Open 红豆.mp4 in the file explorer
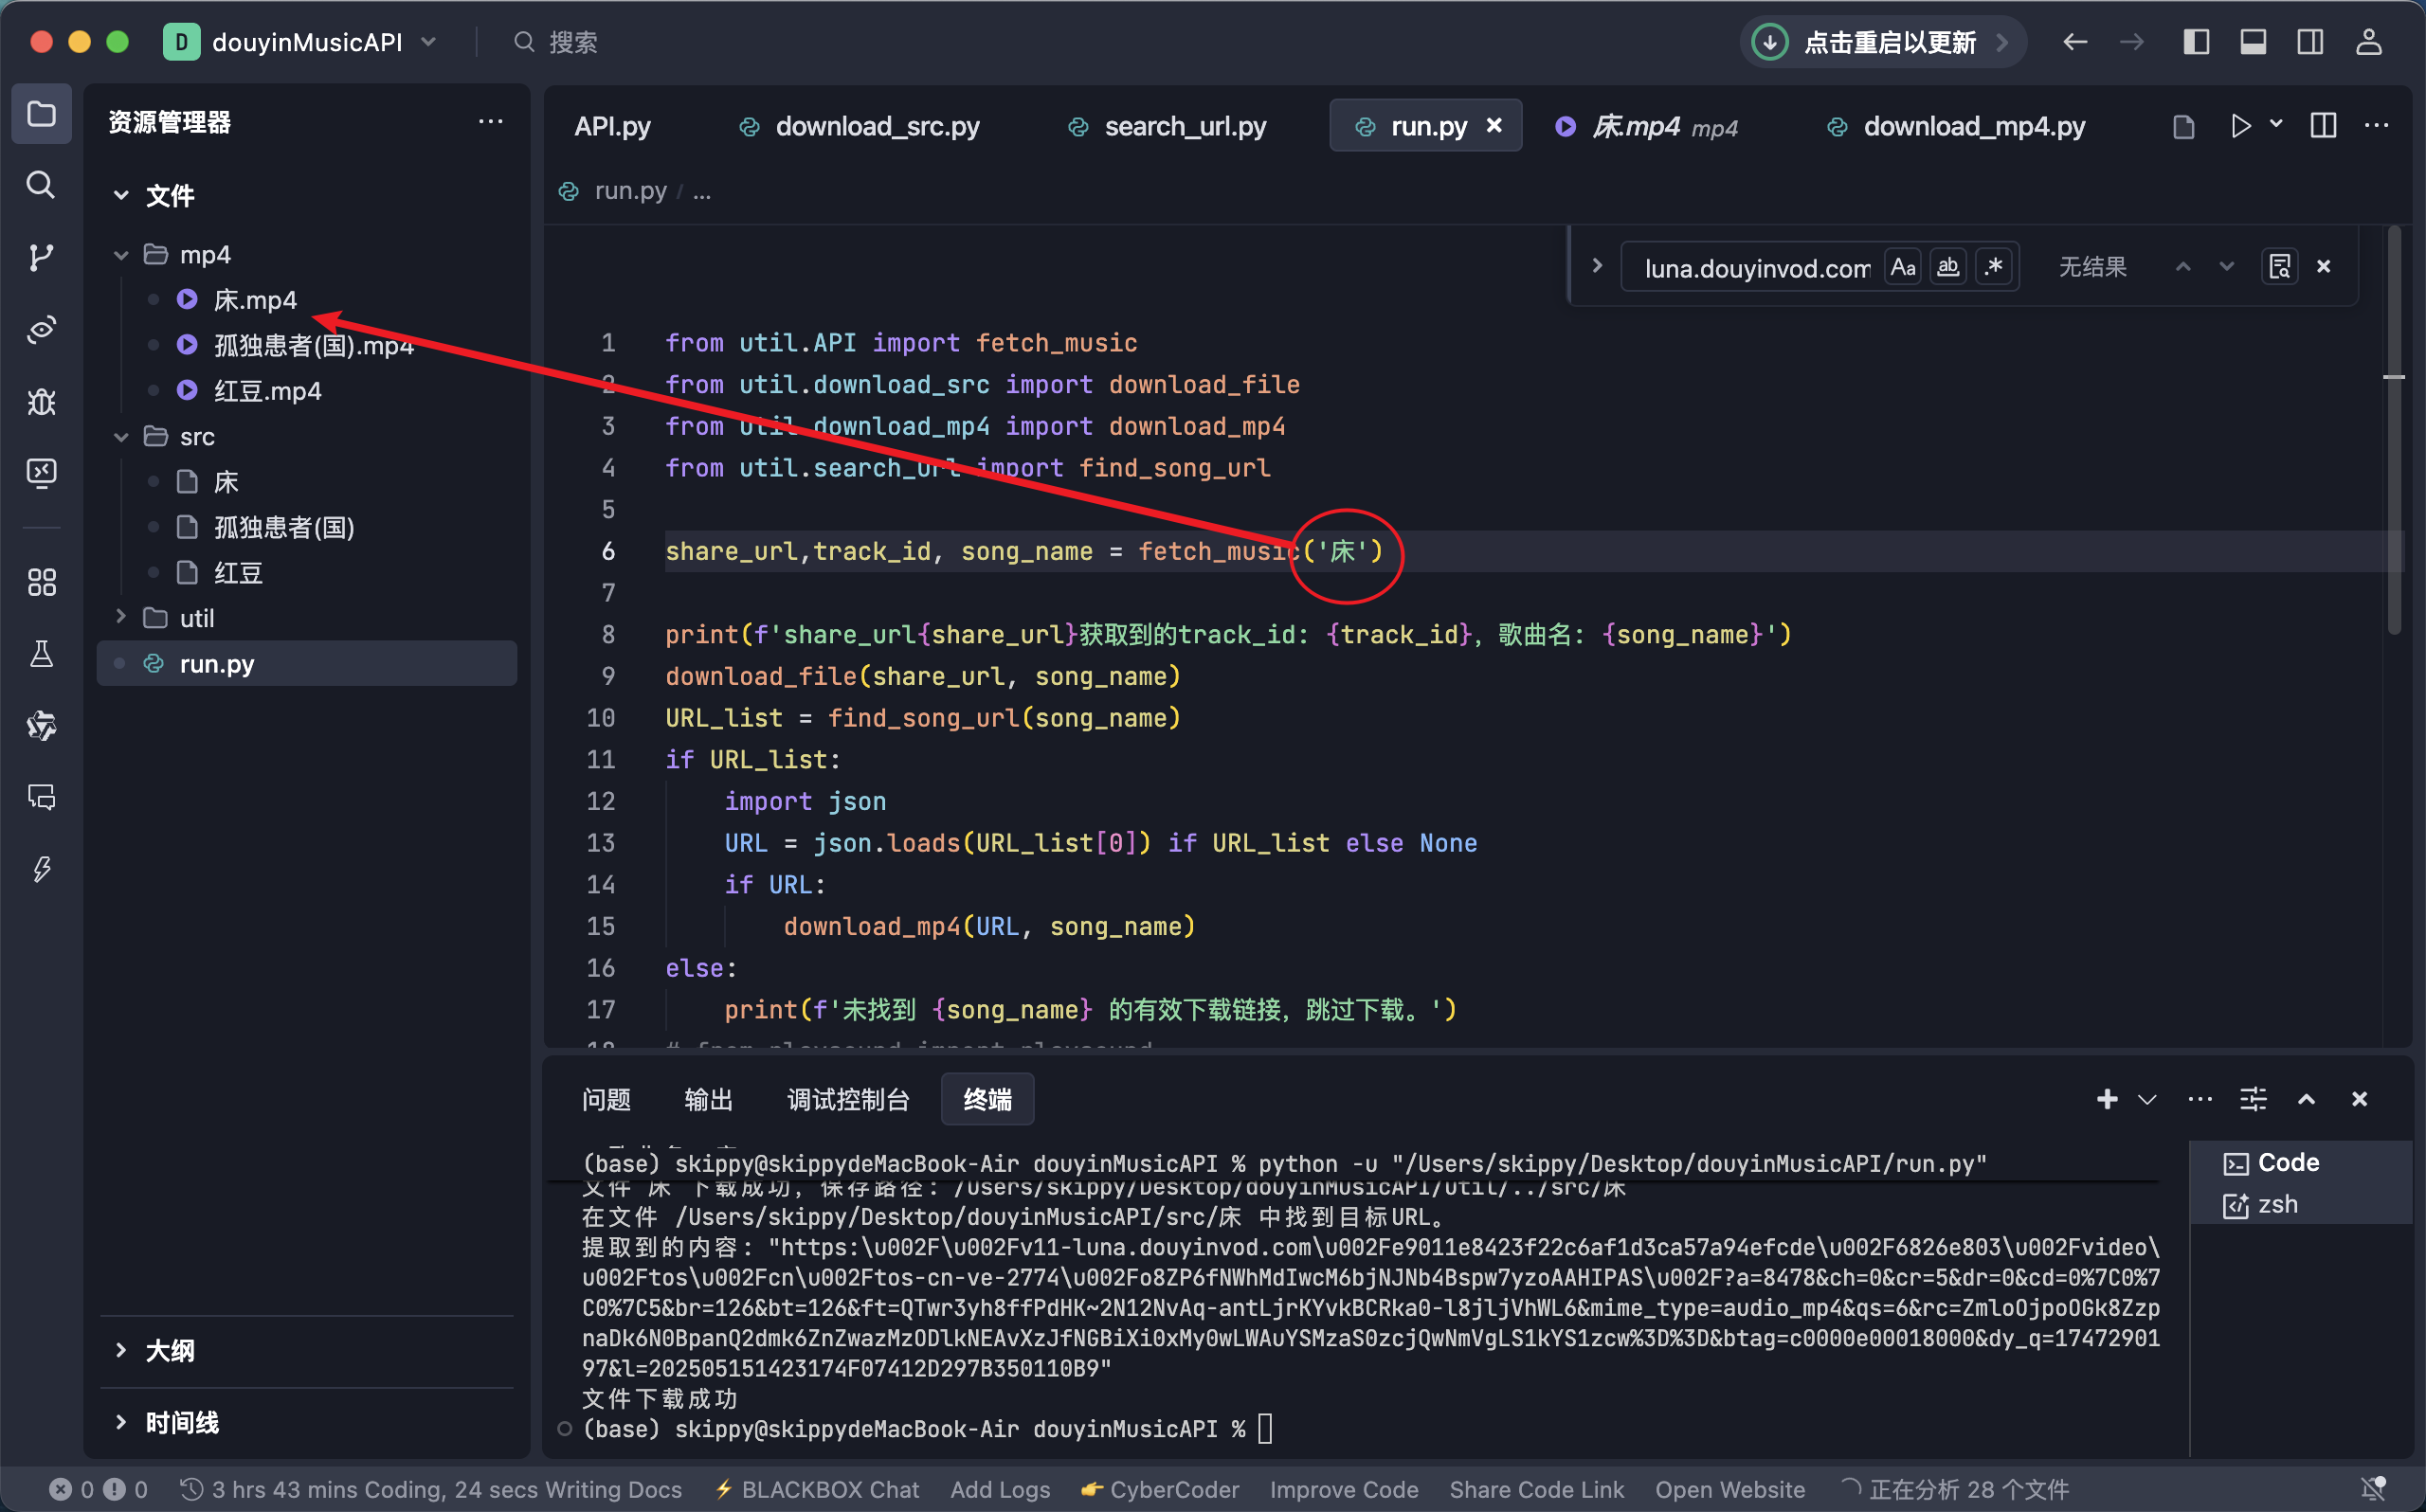Viewport: 2426px width, 1512px height. 267,391
